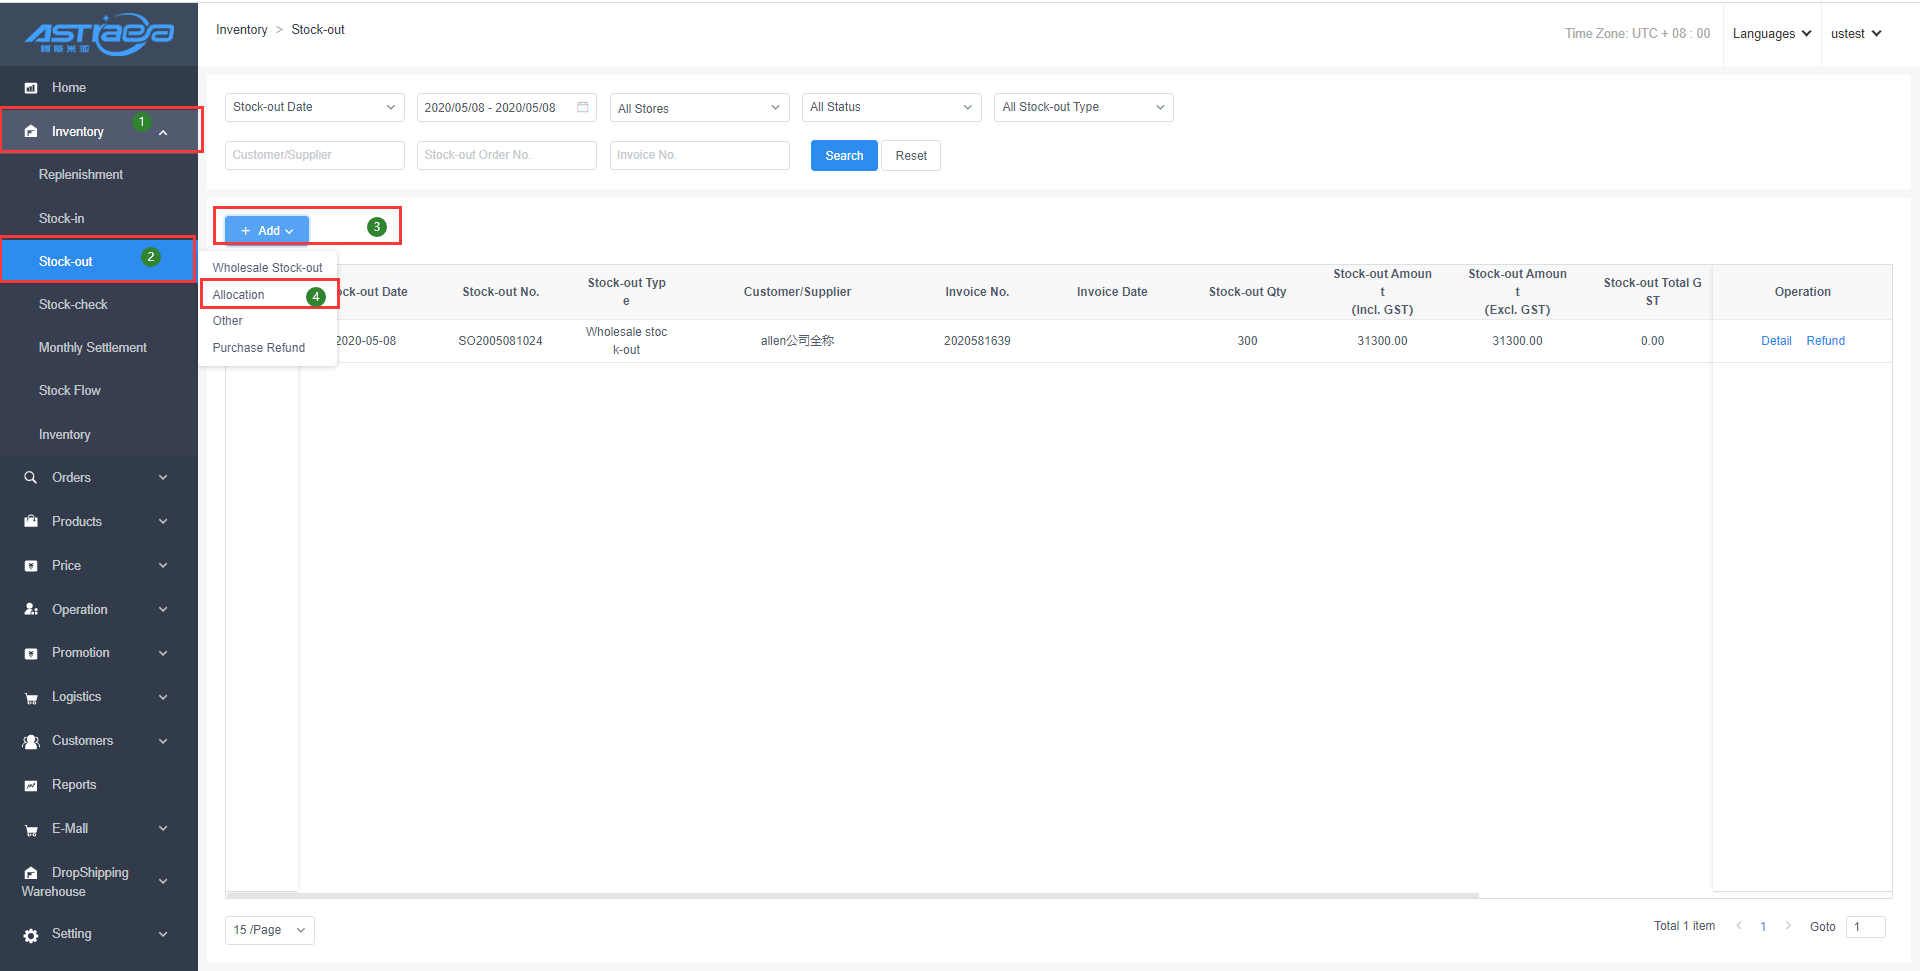Click the Orders magnifier icon
Viewport: 1920px width, 971px height.
click(x=31, y=478)
